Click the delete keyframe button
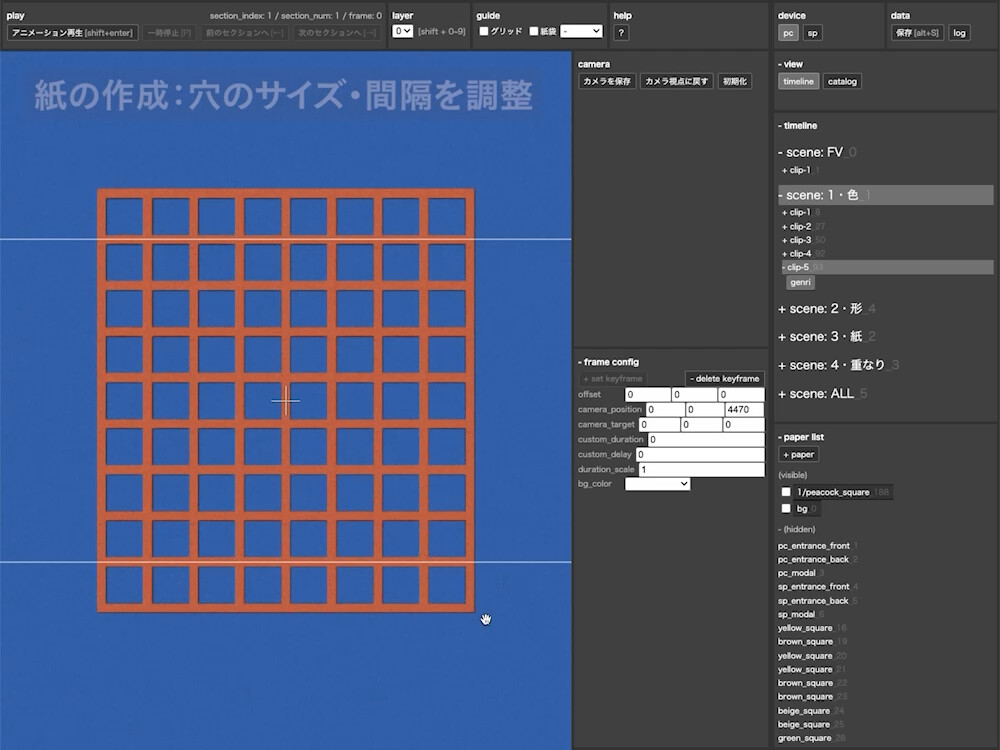Screen dimensions: 1000x750 click(725, 379)
